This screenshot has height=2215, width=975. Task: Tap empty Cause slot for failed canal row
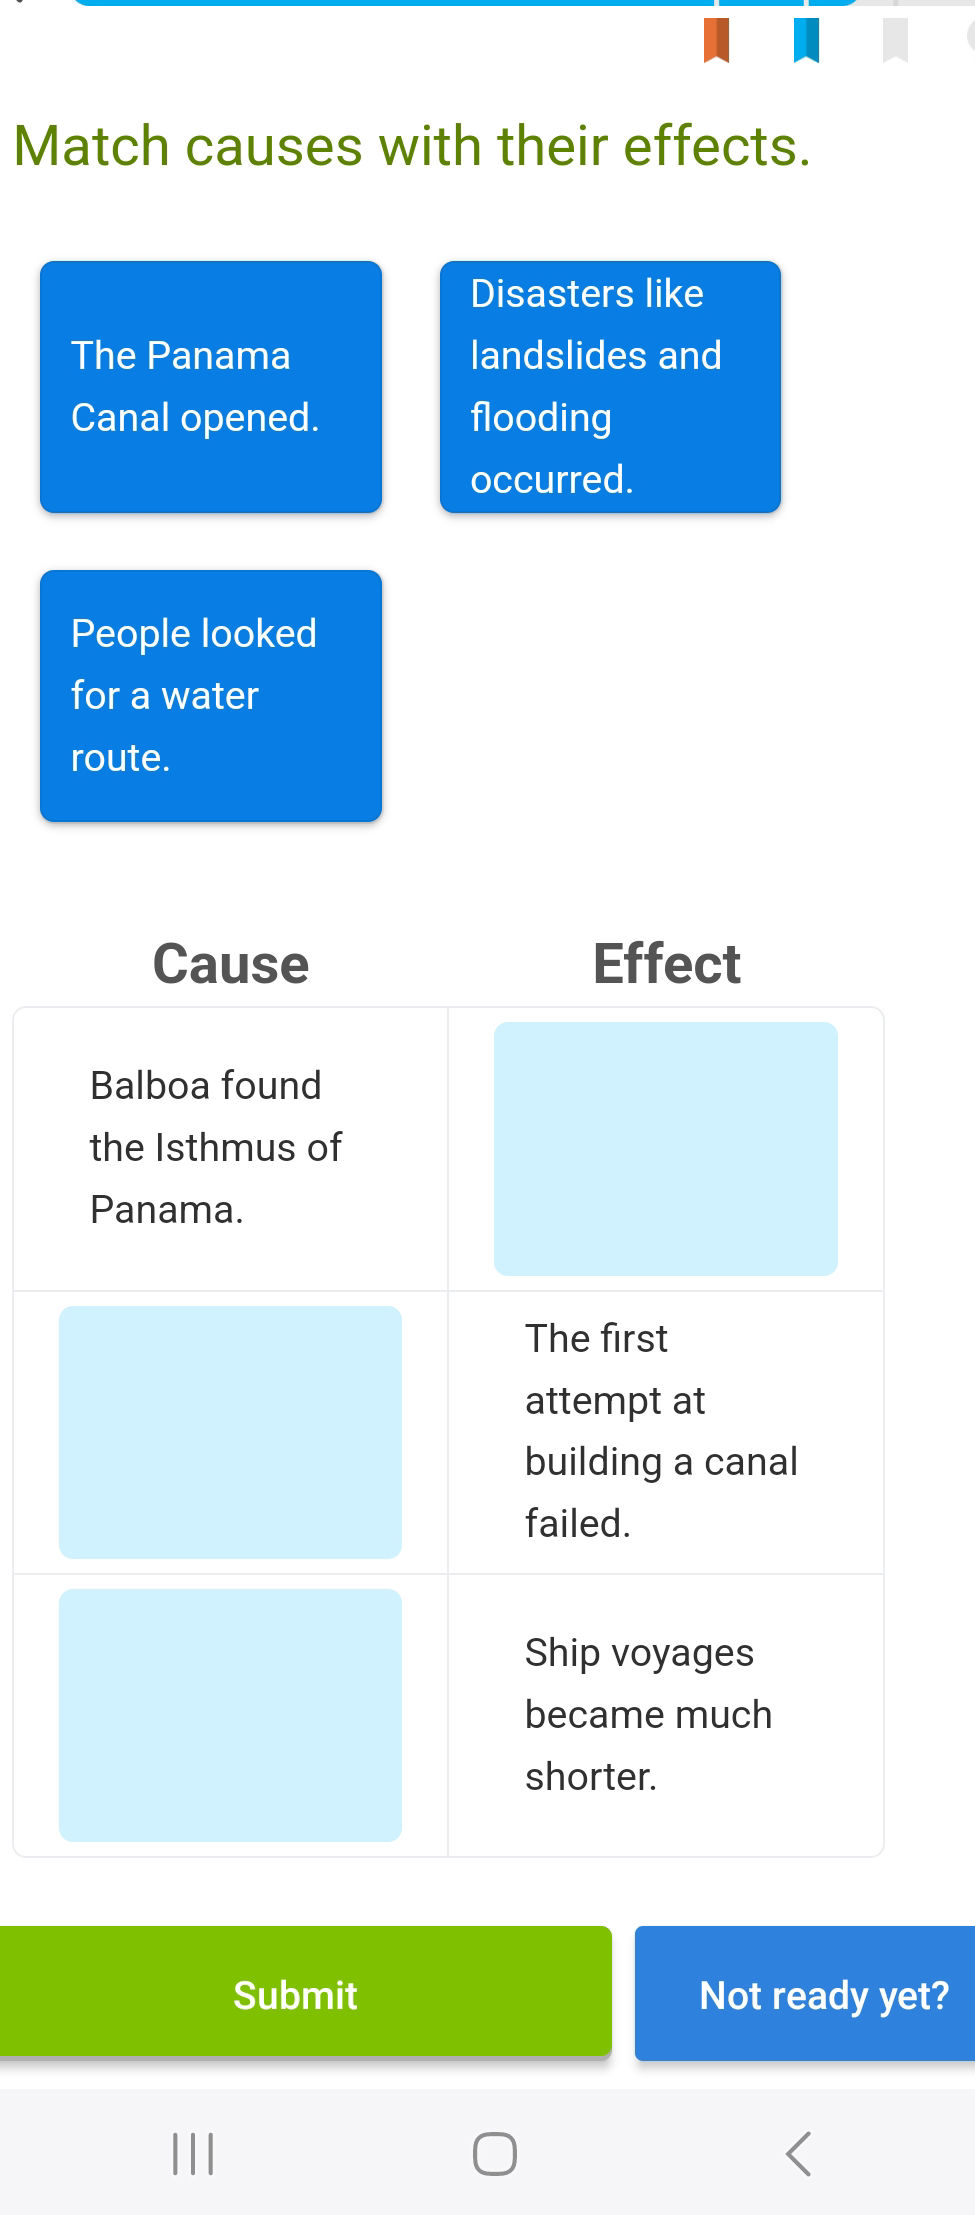pos(231,1431)
